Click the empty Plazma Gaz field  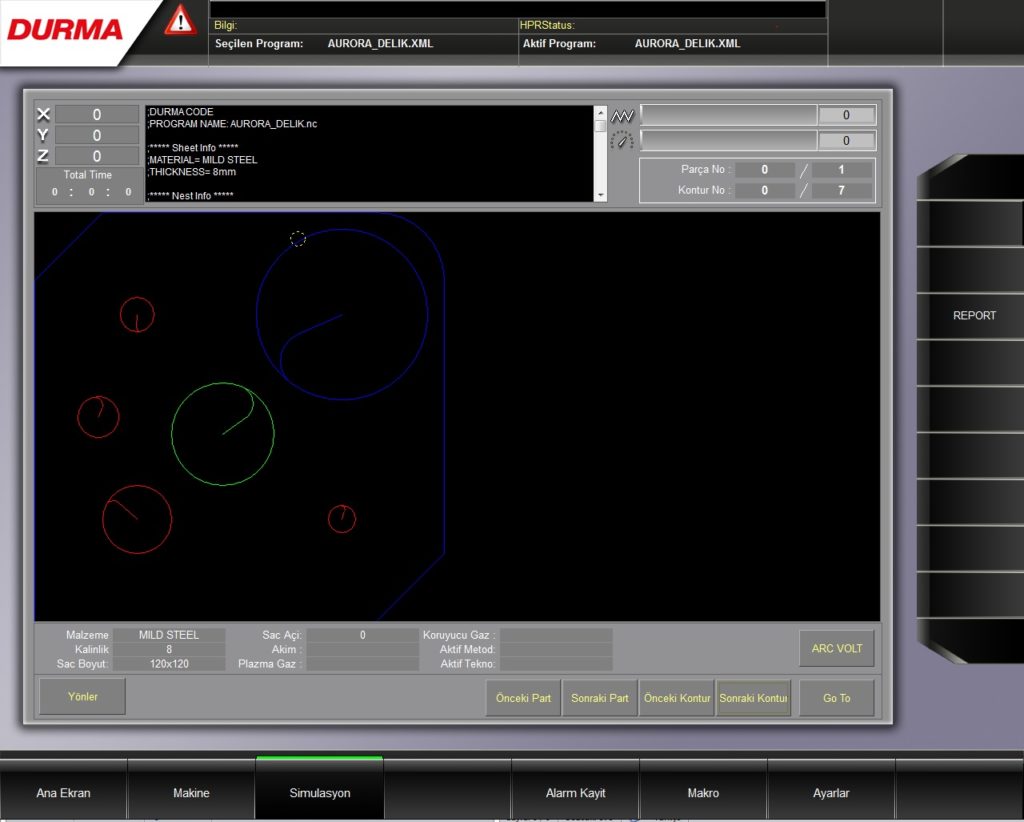point(362,663)
